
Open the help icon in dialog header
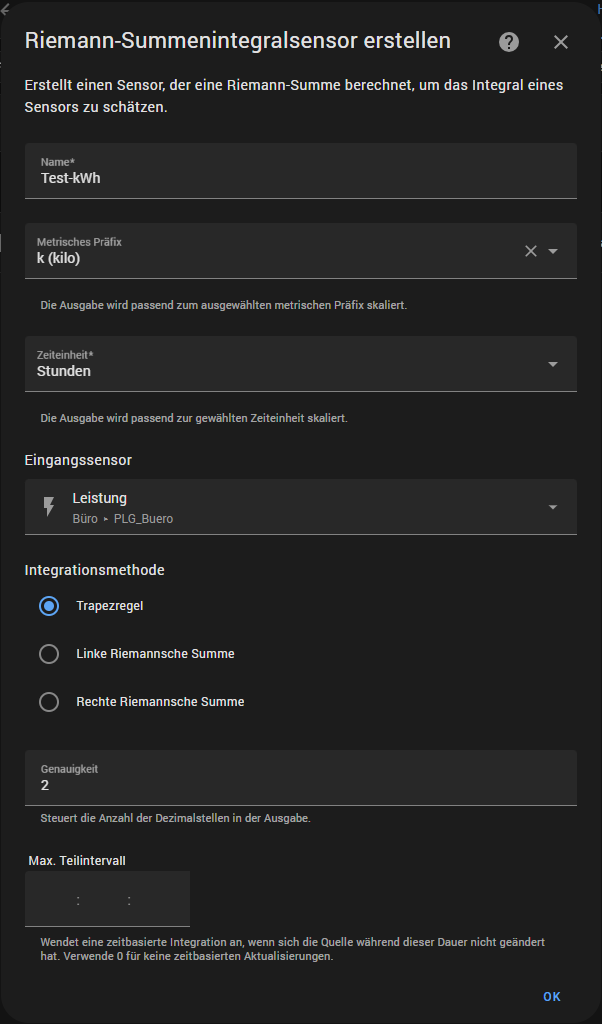pyautogui.click(x=509, y=42)
